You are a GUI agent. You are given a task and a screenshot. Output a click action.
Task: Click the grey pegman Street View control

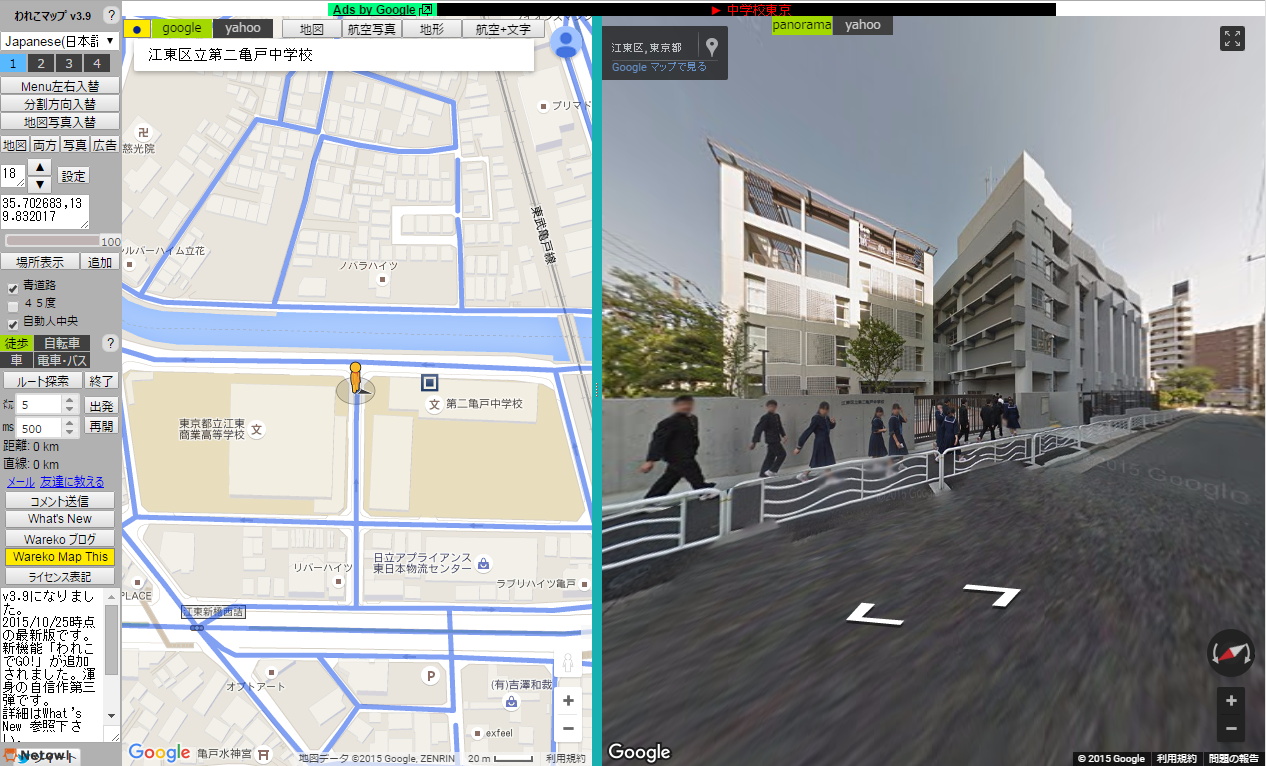568,663
